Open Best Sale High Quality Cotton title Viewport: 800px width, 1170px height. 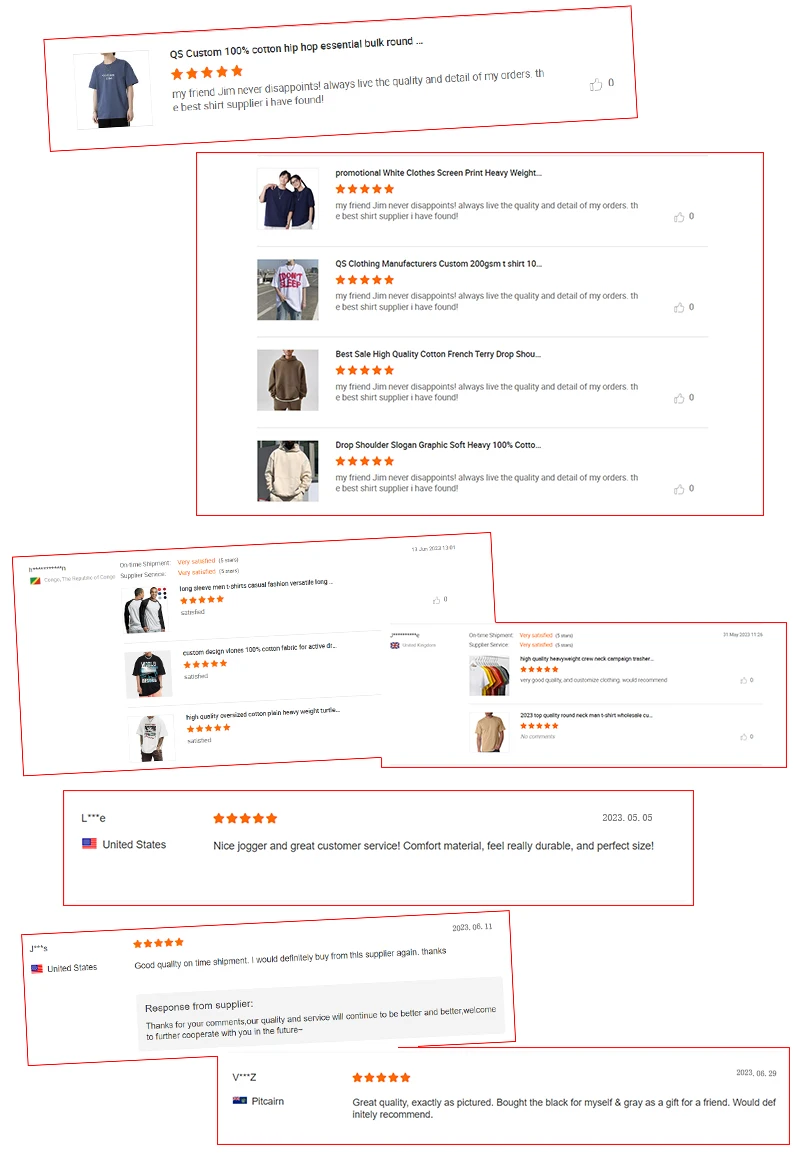[x=438, y=354]
